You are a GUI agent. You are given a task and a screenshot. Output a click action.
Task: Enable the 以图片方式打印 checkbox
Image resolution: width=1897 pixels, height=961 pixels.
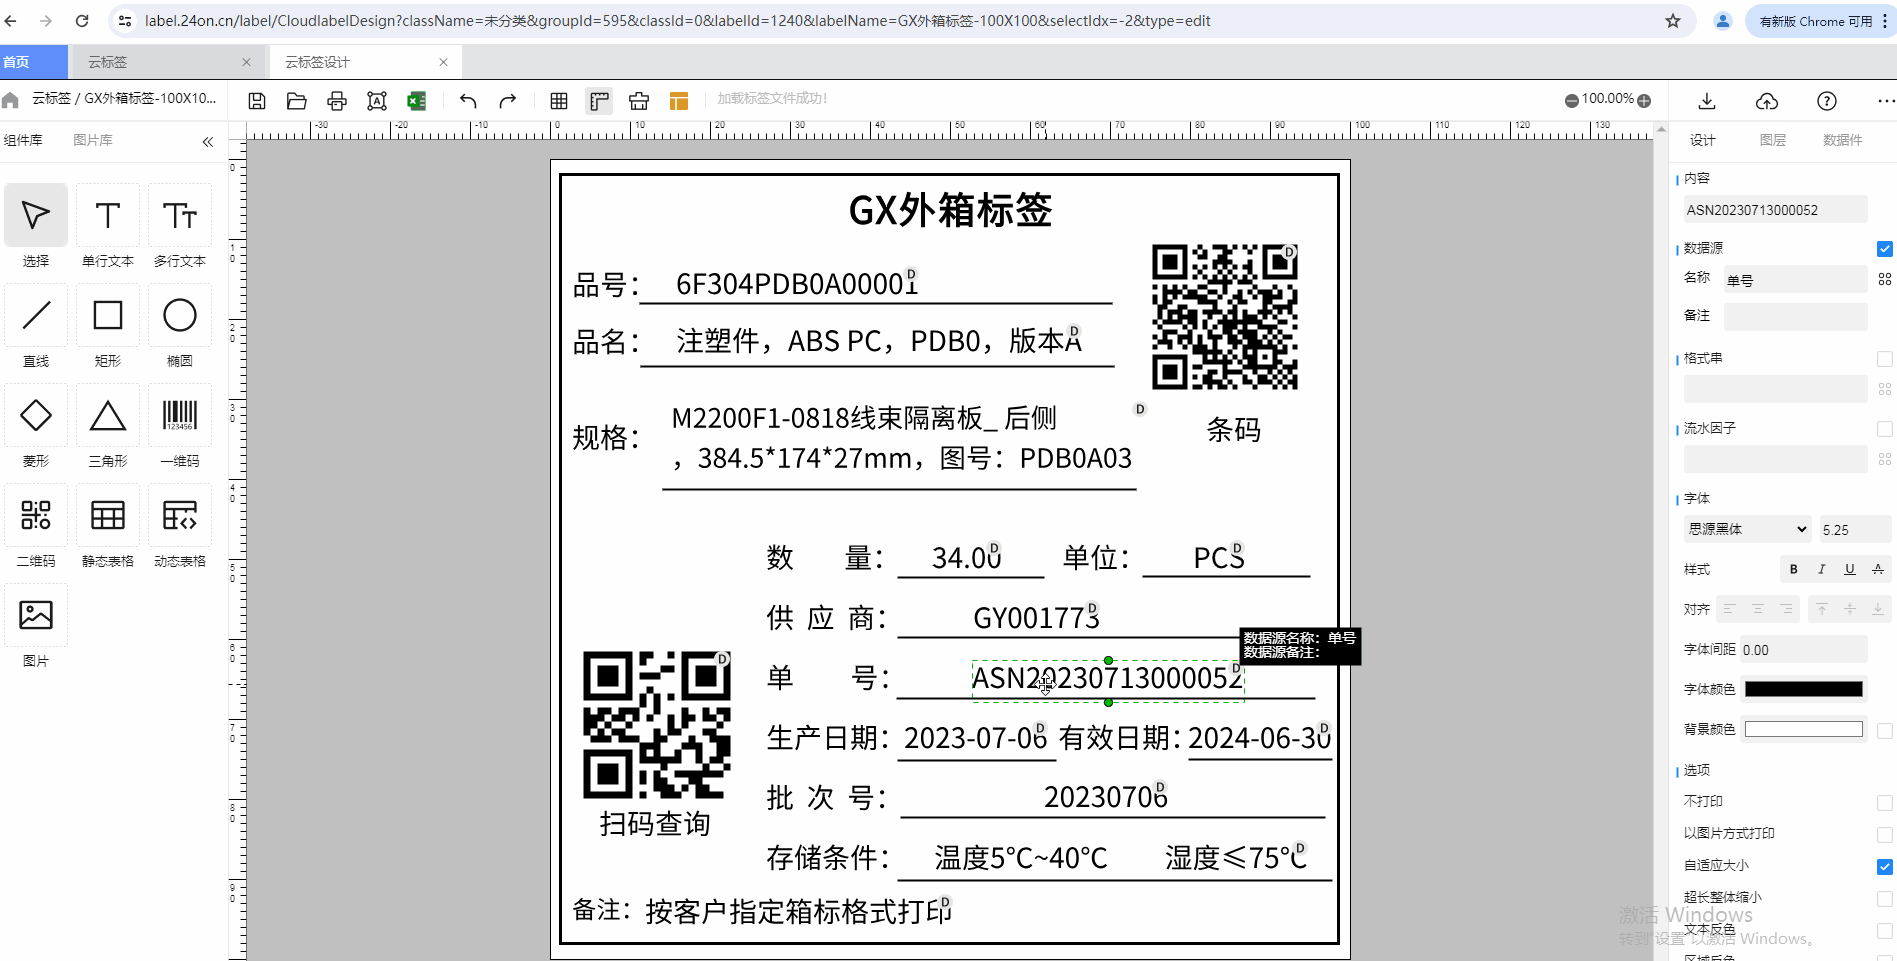pos(1885,834)
